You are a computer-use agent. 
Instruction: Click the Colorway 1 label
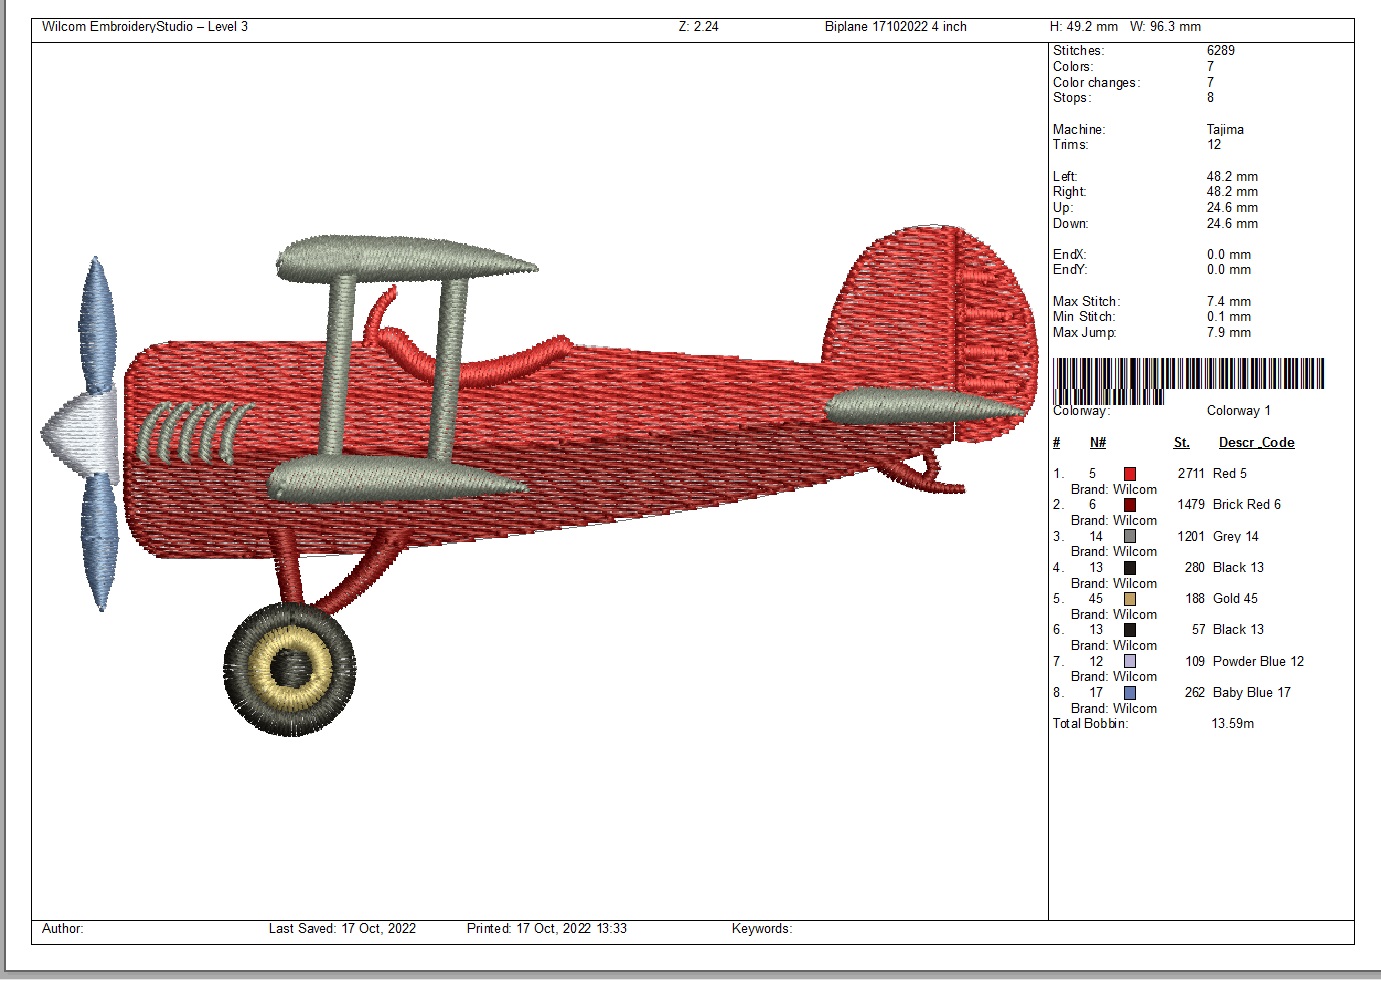tap(1238, 411)
